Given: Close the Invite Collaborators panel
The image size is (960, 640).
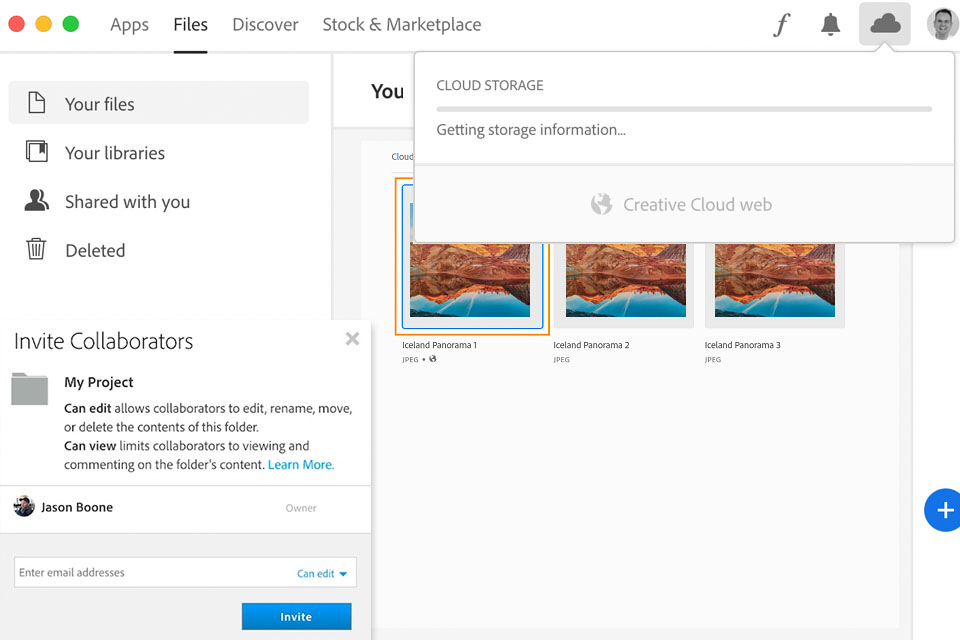Looking at the screenshot, I should coord(352,339).
